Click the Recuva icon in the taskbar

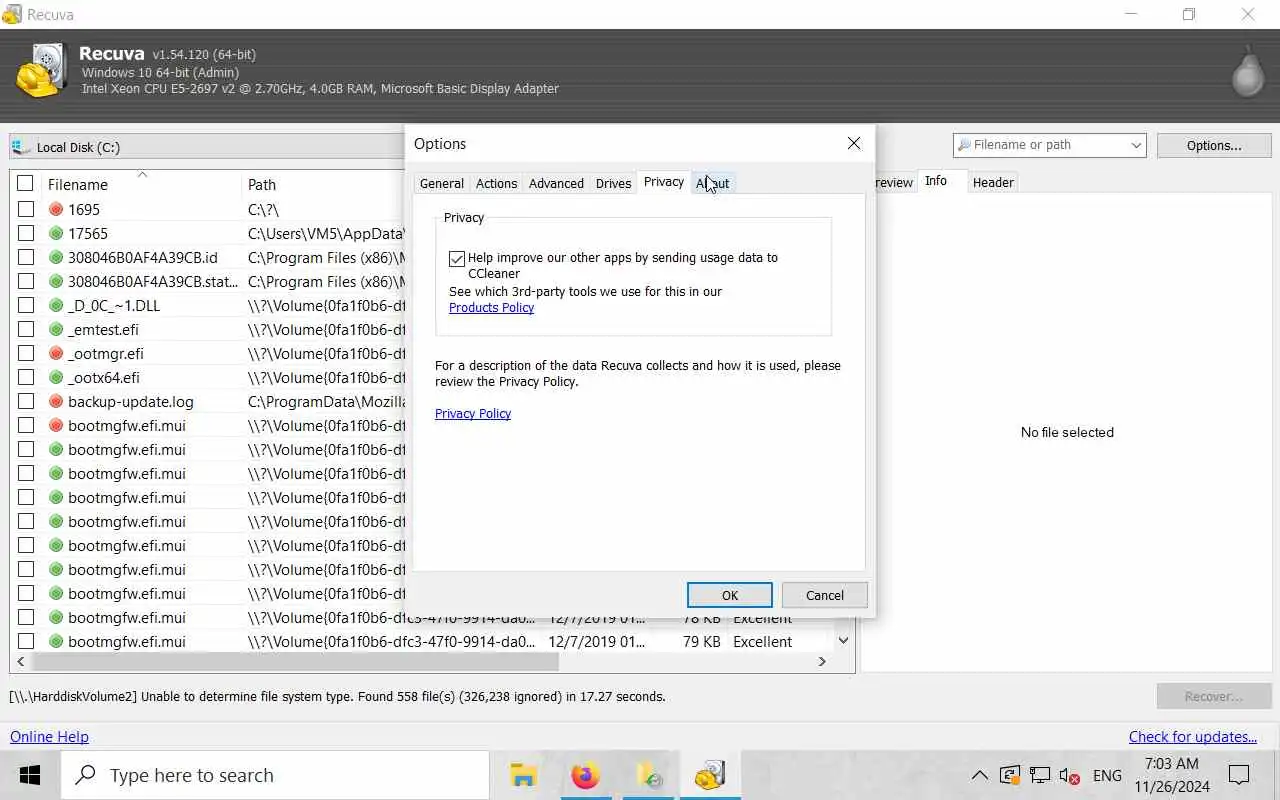[710, 775]
